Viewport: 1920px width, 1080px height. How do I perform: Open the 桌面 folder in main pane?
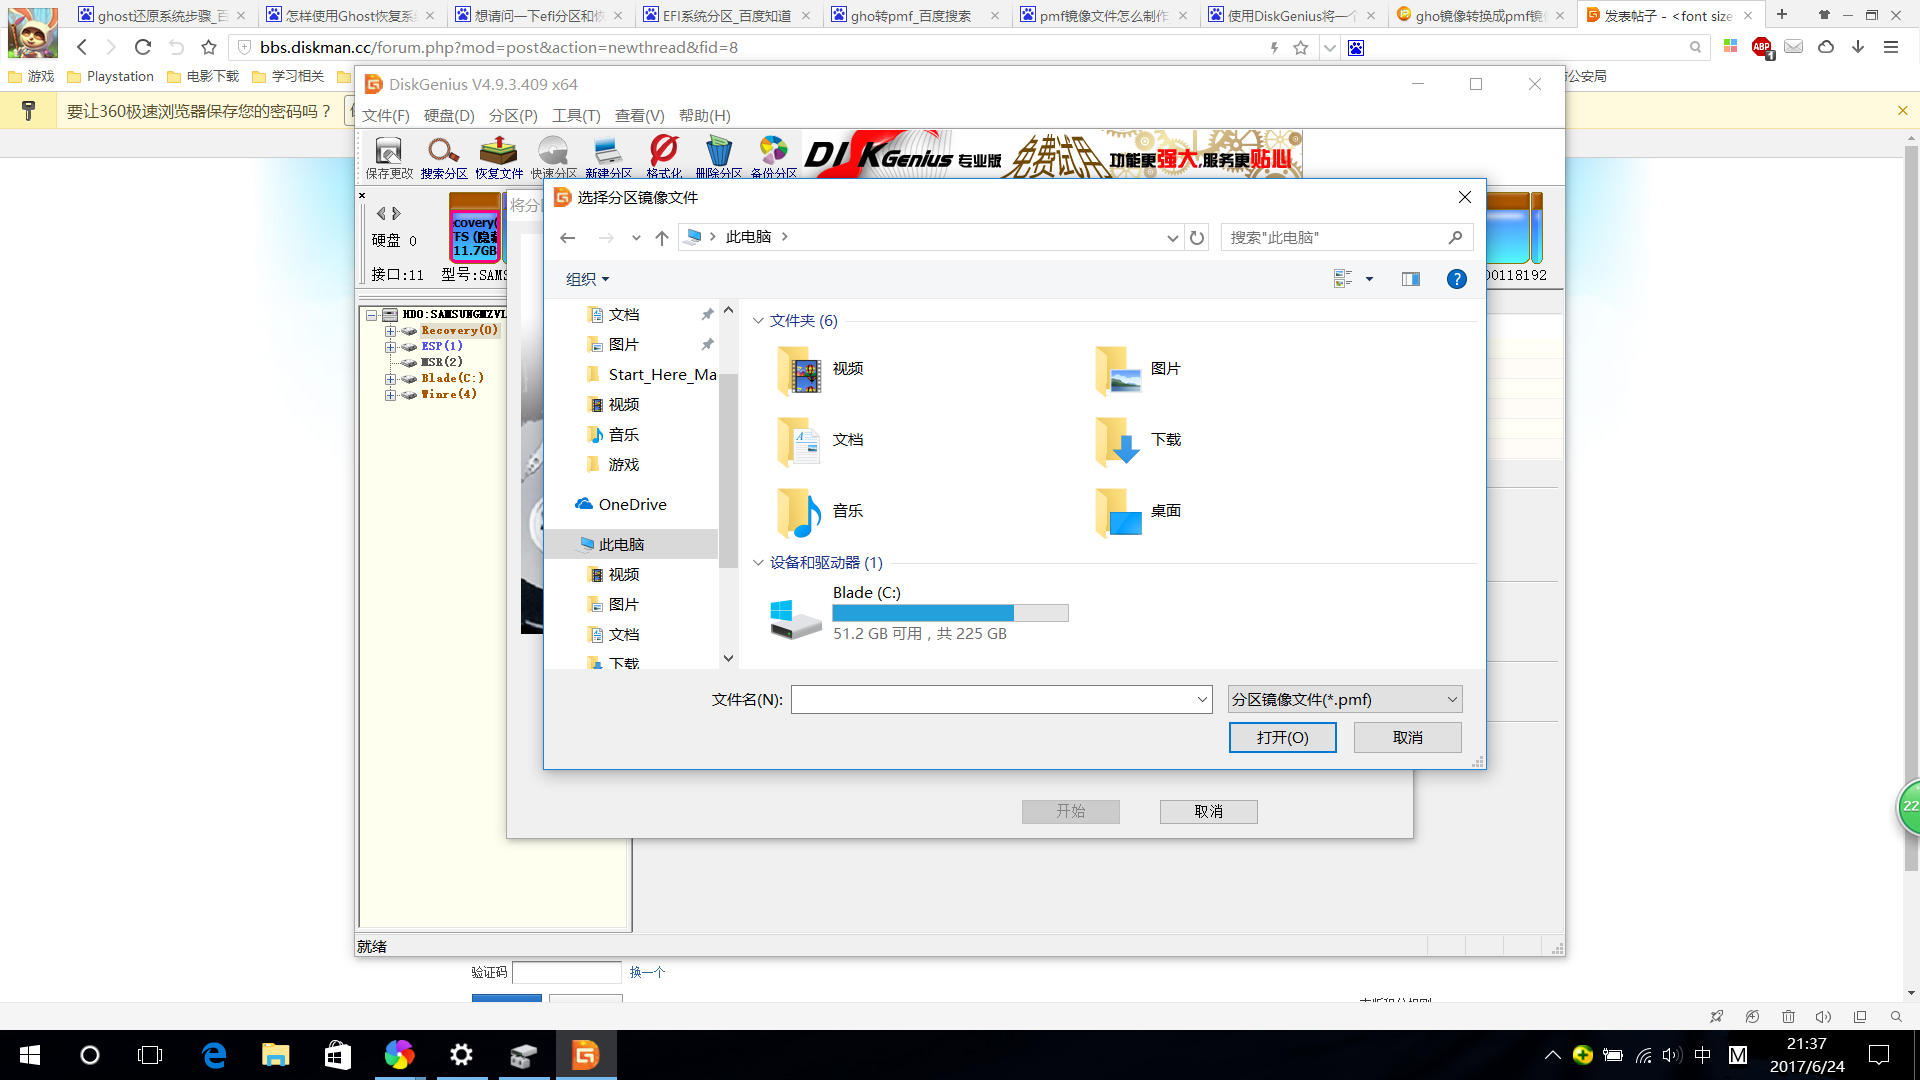point(1140,511)
